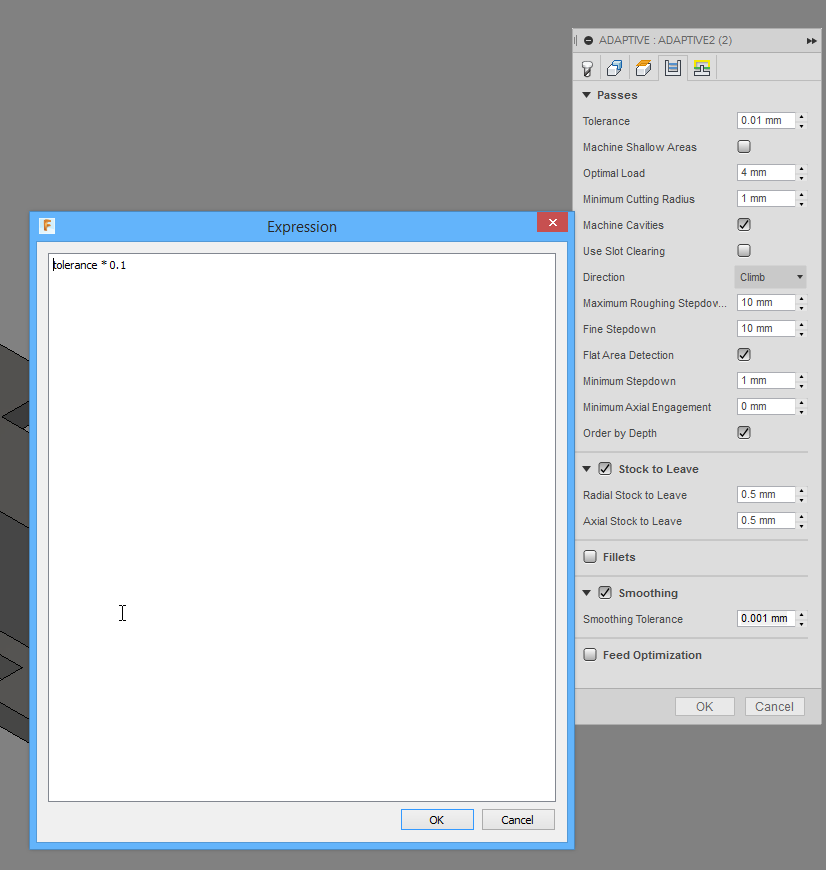The height and width of the screenshot is (870, 826).
Task: Confirm the Expression dialog with OK
Action: pos(437,819)
